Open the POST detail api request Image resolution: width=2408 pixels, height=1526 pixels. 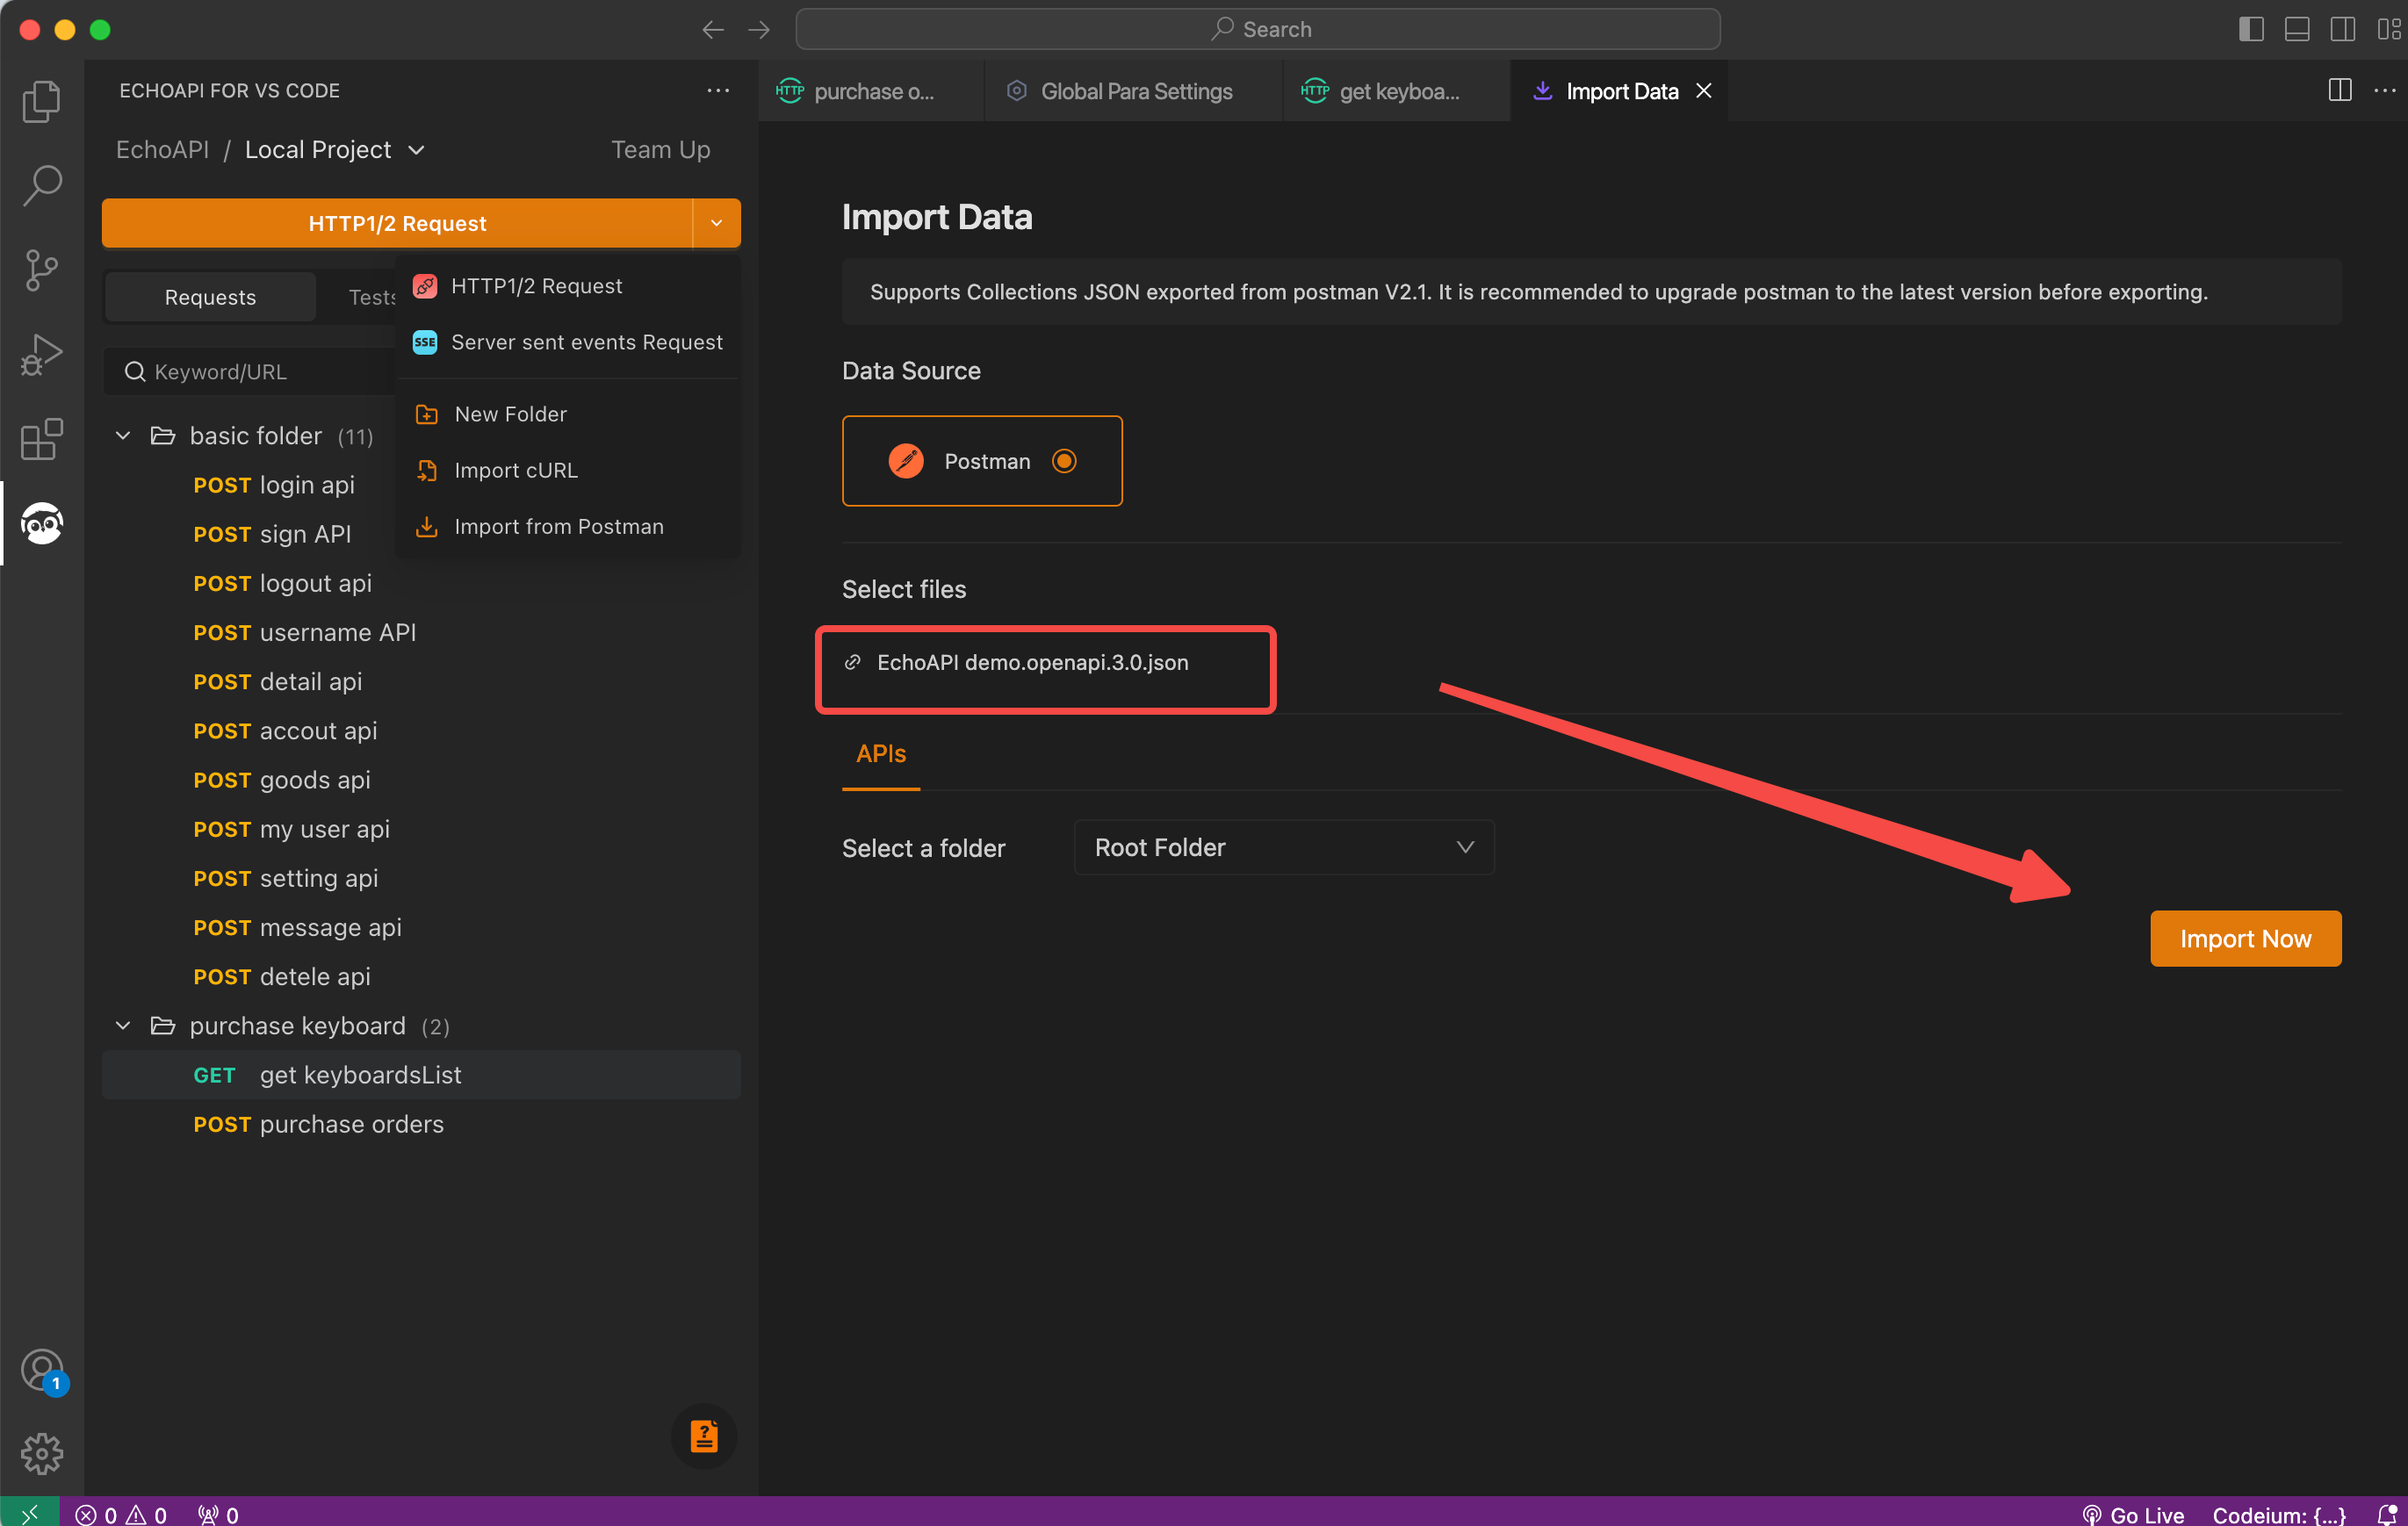pyautogui.click(x=421, y=681)
